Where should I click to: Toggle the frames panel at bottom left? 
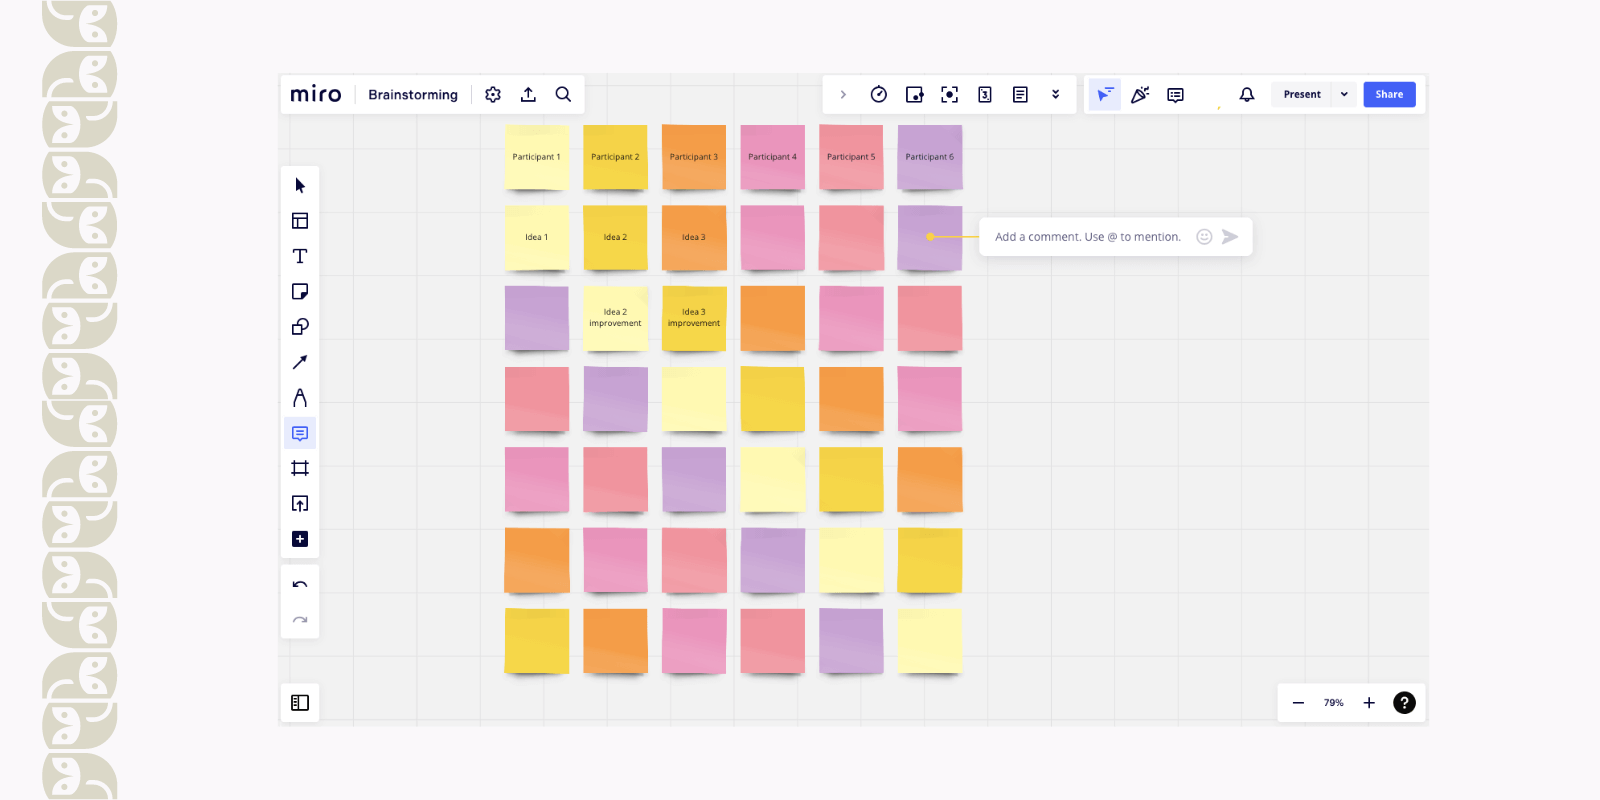(x=300, y=703)
